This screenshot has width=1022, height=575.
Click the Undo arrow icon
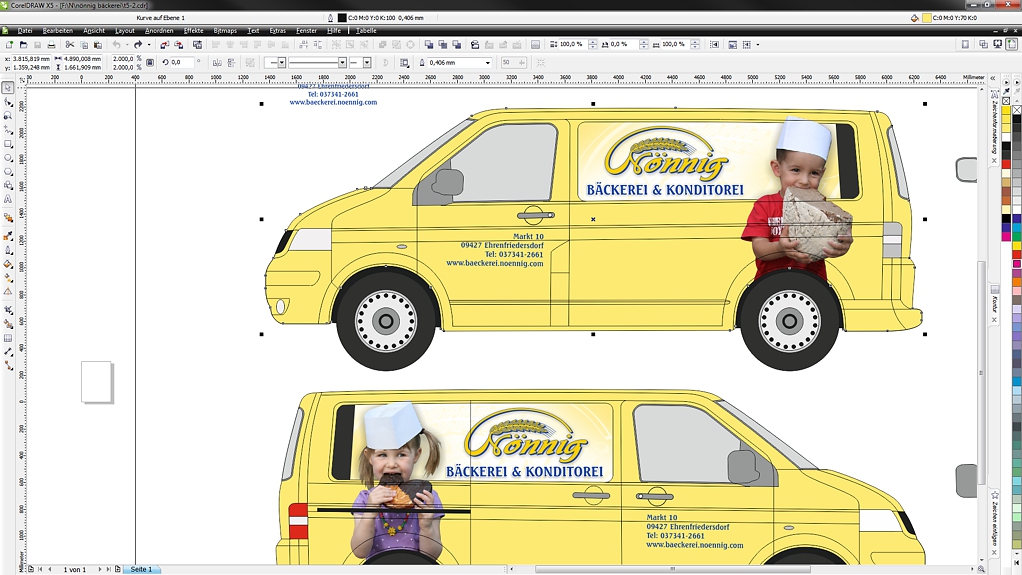tap(117, 45)
